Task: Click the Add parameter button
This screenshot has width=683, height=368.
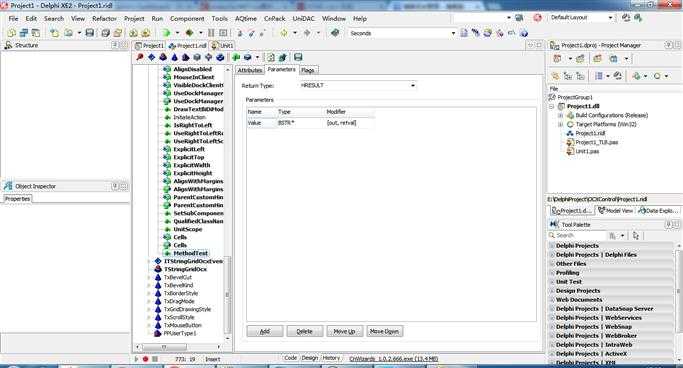Action: pyautogui.click(x=265, y=331)
